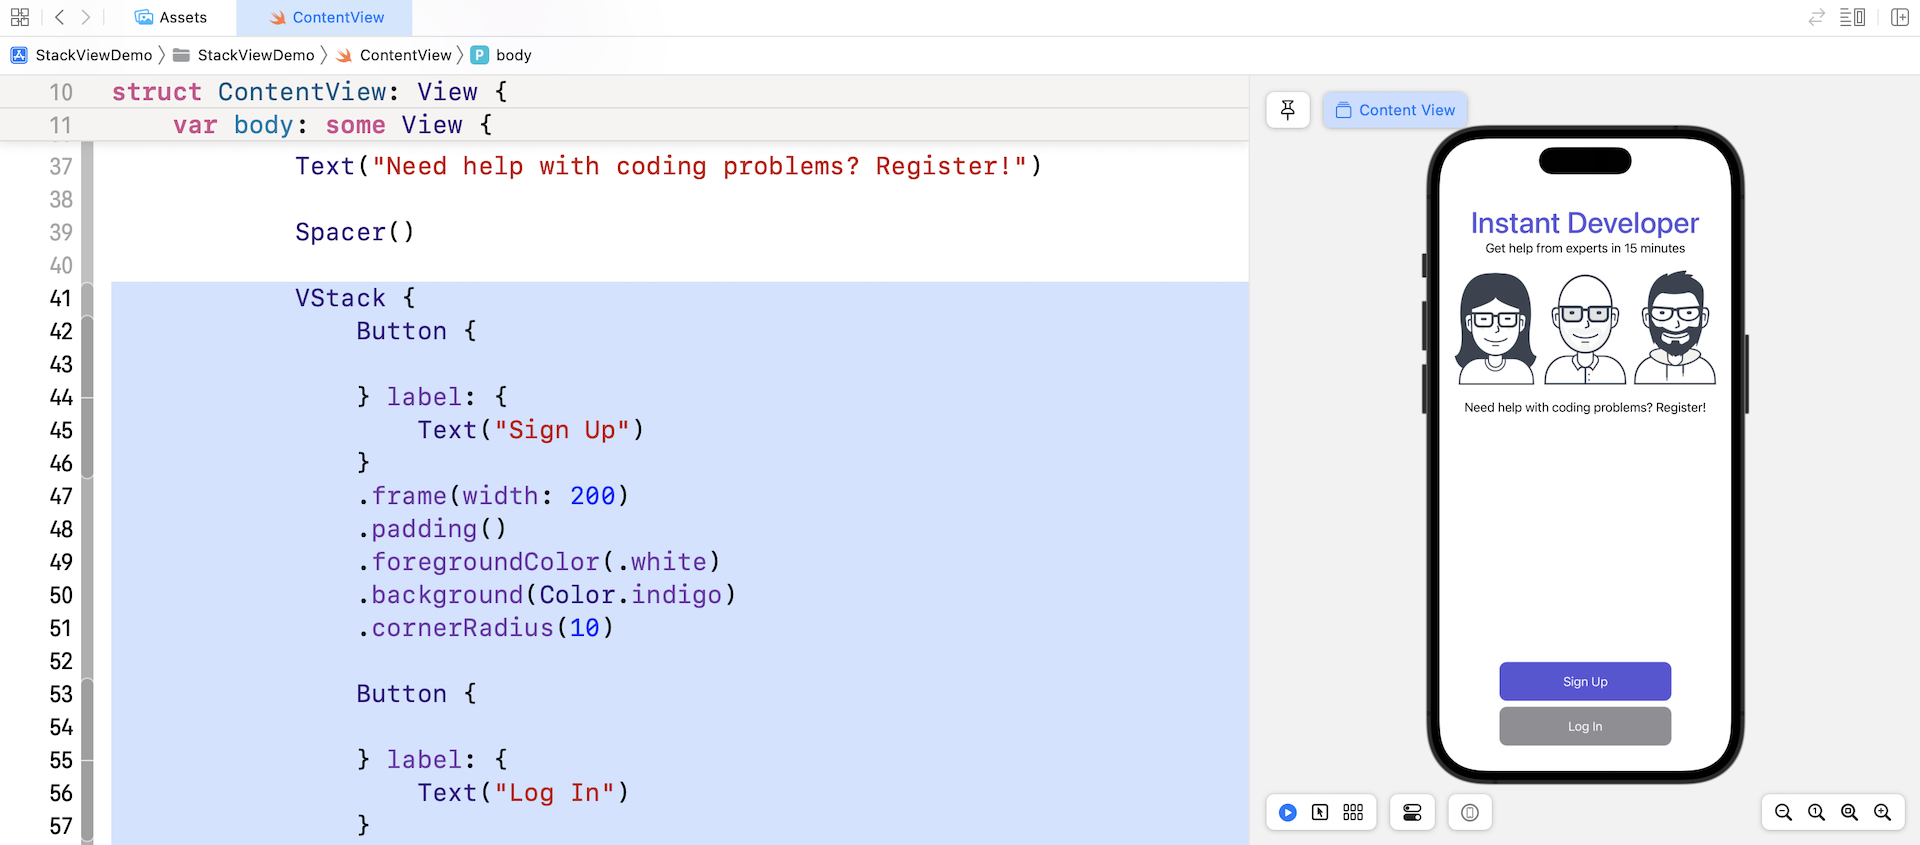Viewport: 1920px width, 845px height.
Task: Go forward in editor history
Action: click(86, 17)
